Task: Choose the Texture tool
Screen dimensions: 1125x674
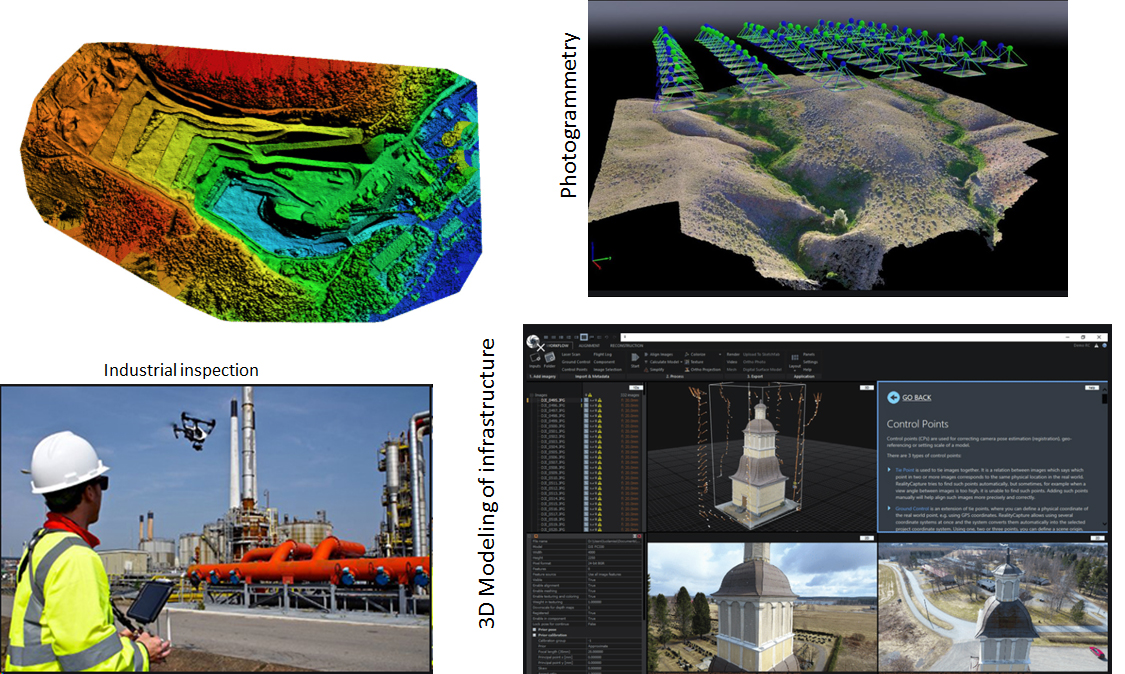Action: pos(697,361)
